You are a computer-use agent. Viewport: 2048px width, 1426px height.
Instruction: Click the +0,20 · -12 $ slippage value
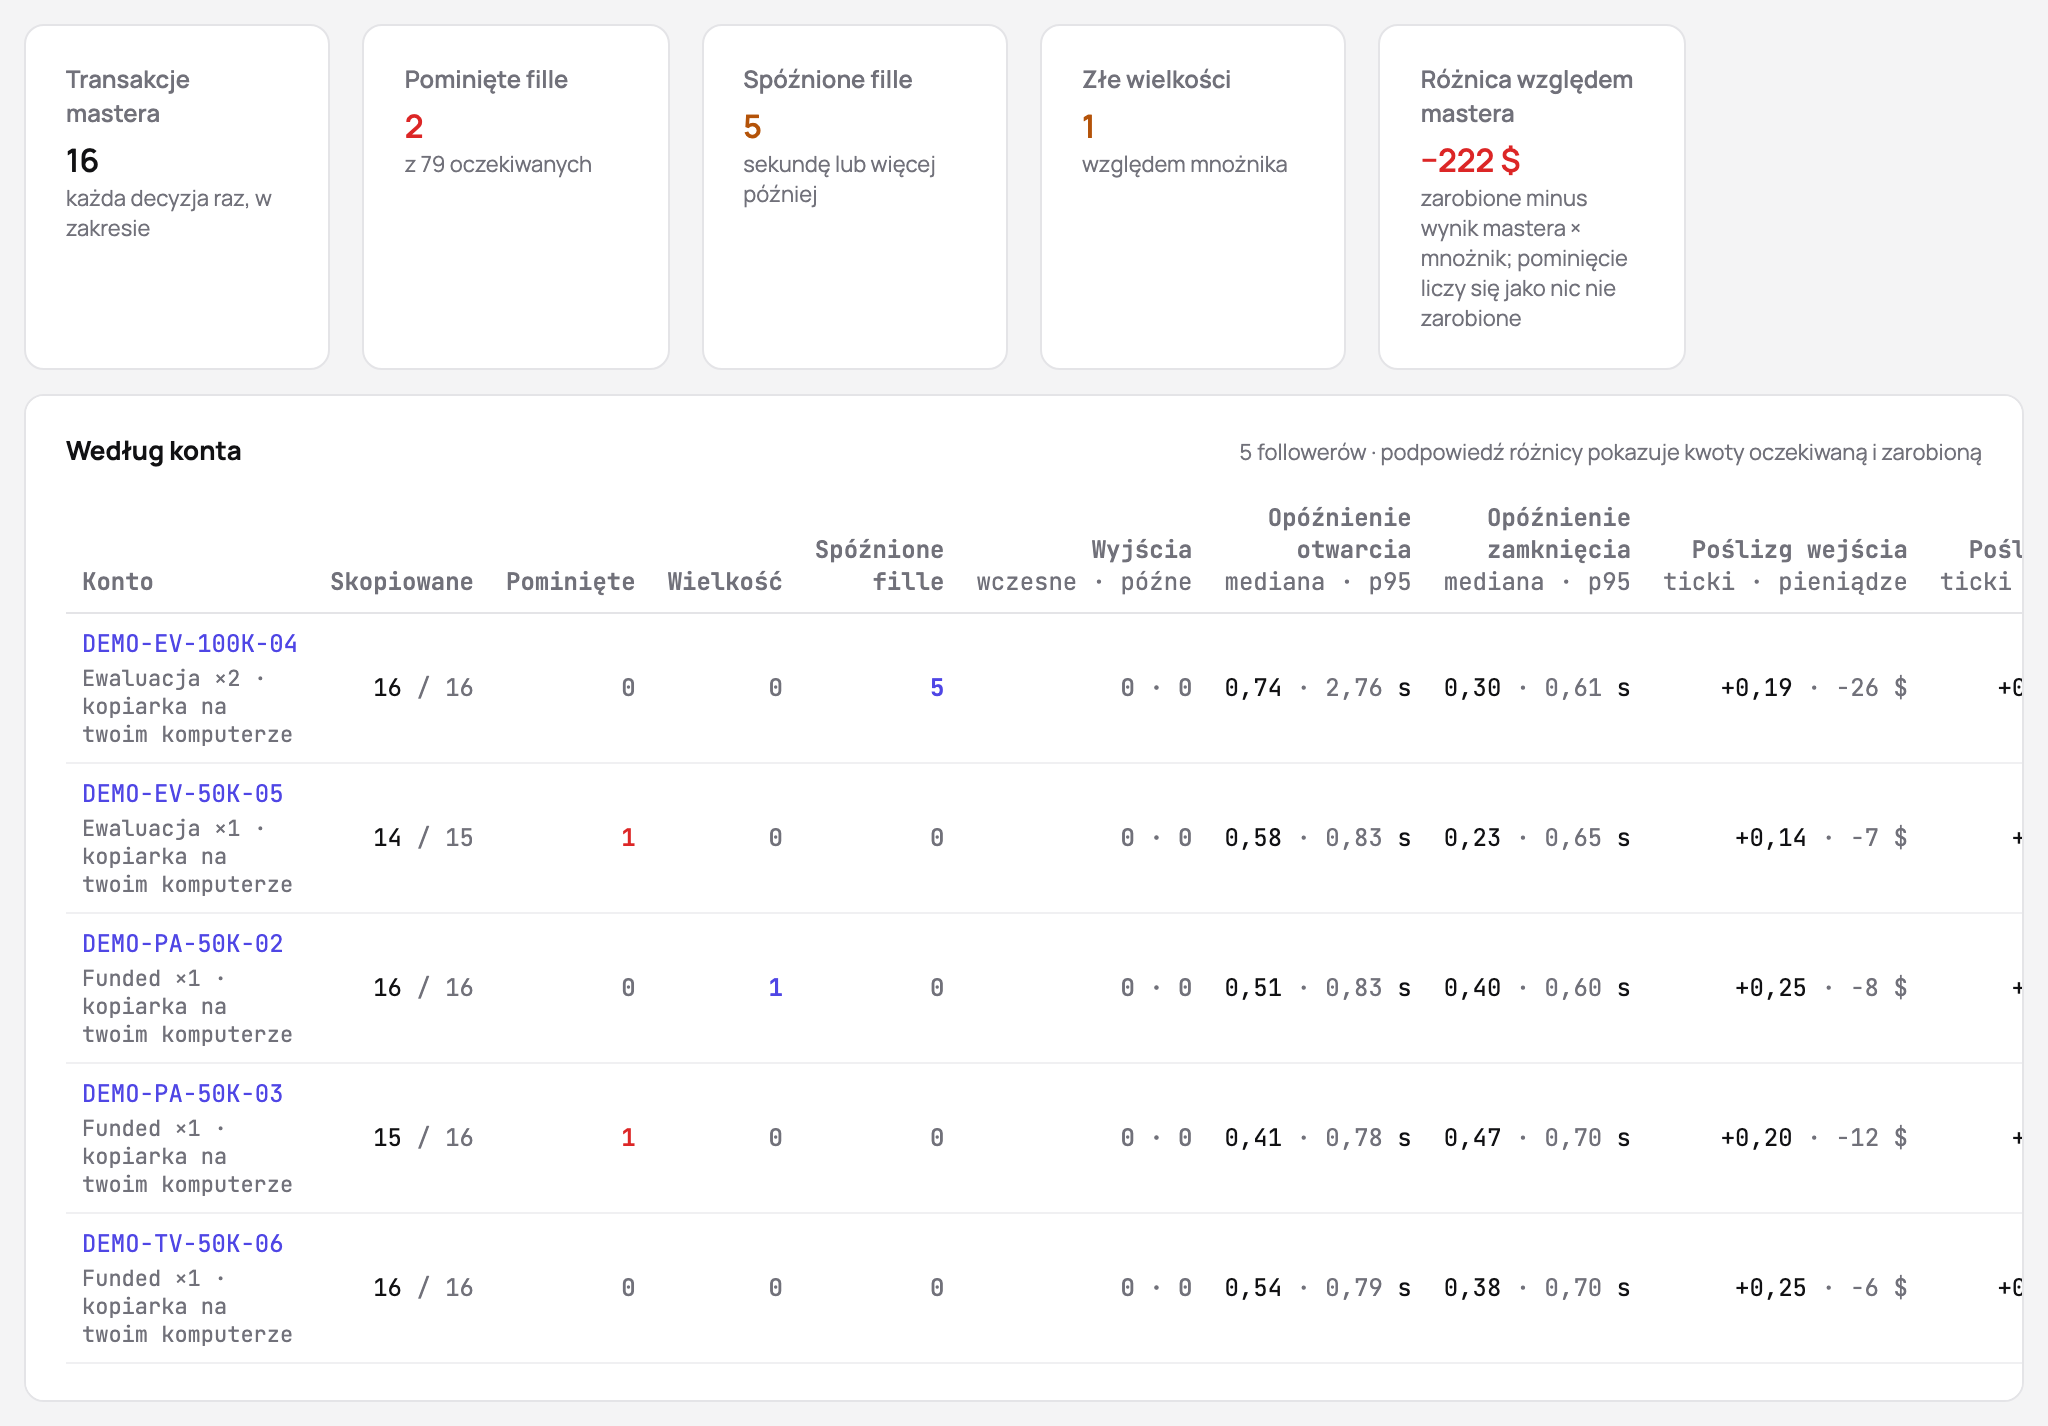(x=1814, y=1138)
